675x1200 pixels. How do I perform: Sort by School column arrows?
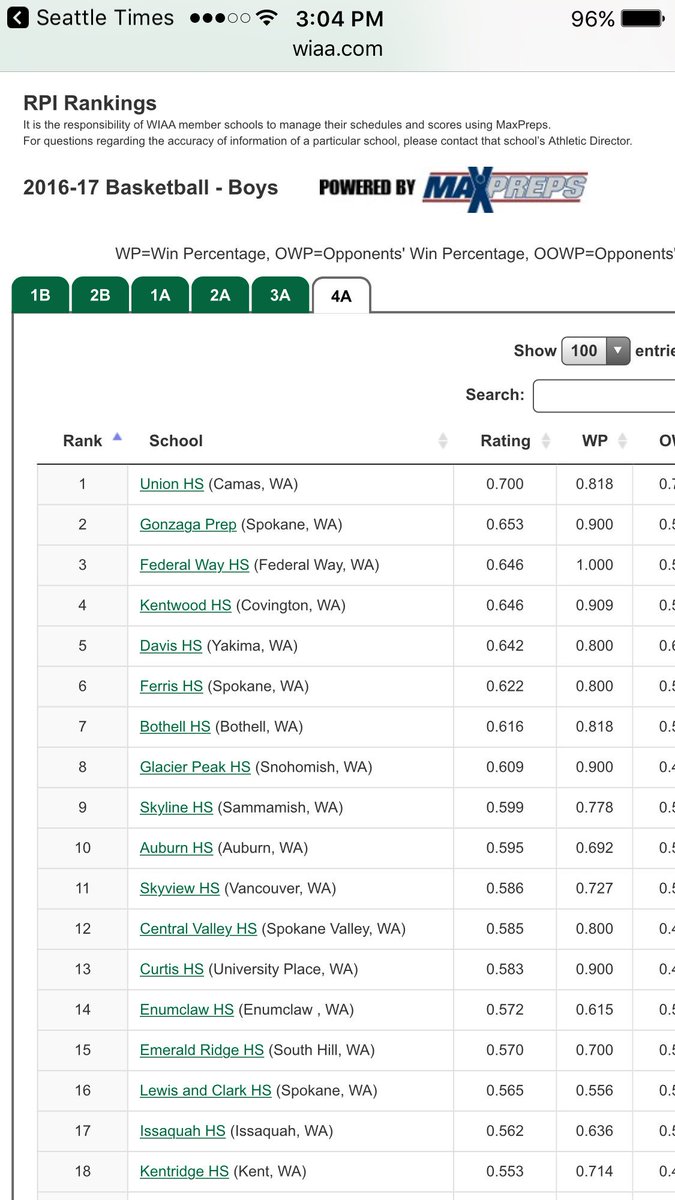[442, 441]
